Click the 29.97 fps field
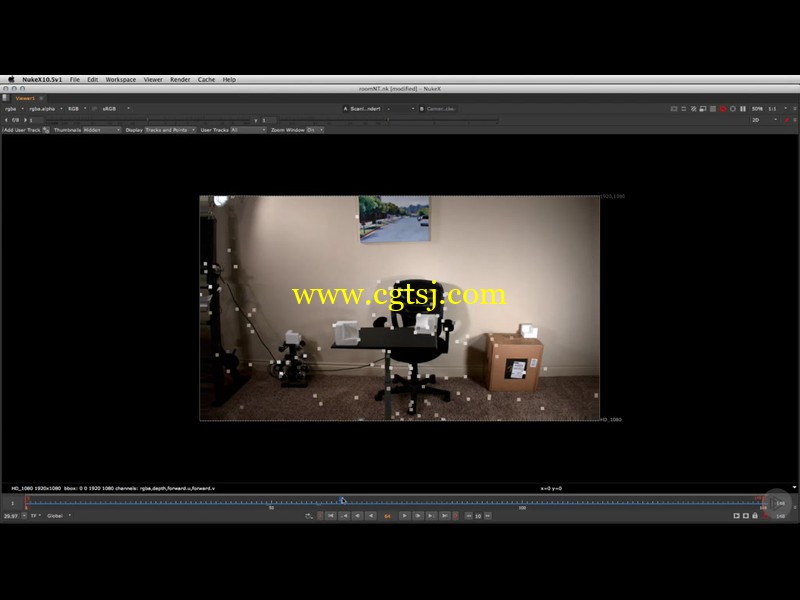The image size is (800, 600). point(11,516)
